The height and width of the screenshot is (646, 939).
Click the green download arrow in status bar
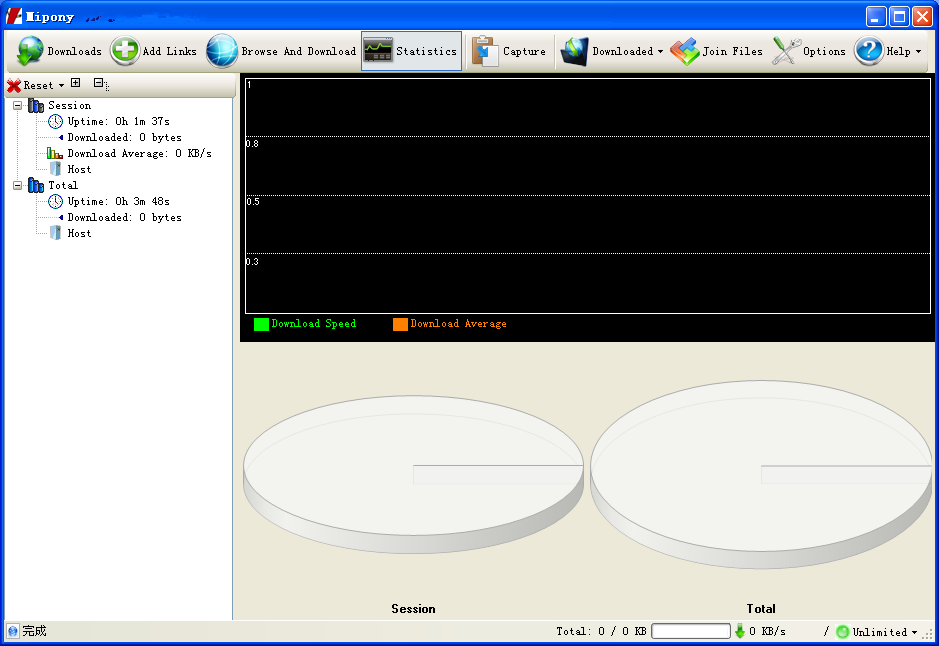(740, 631)
